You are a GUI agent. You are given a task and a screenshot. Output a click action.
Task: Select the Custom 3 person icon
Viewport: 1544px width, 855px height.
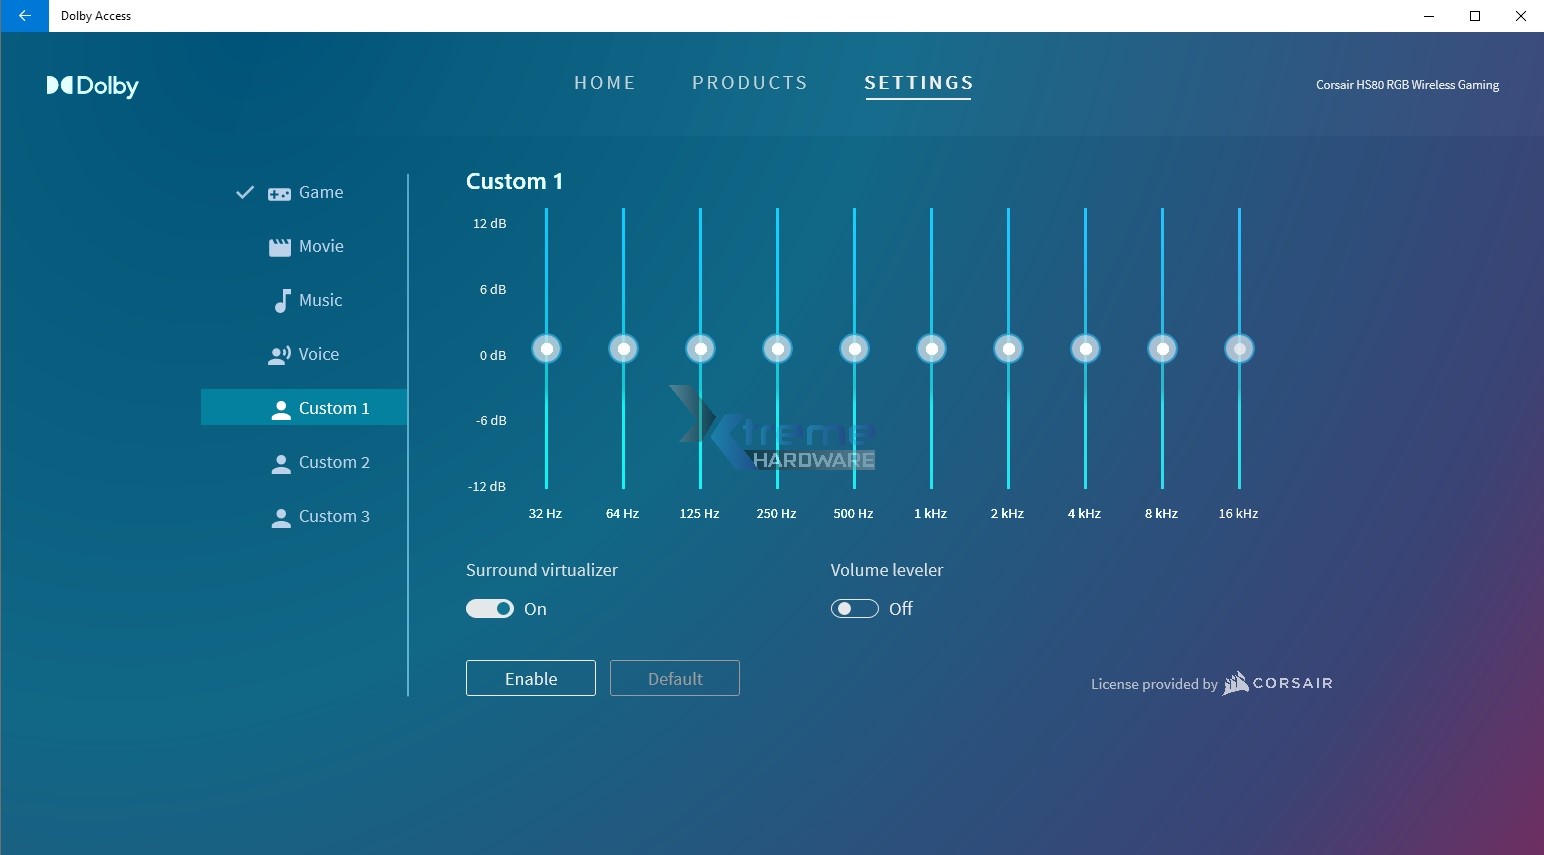coord(280,516)
